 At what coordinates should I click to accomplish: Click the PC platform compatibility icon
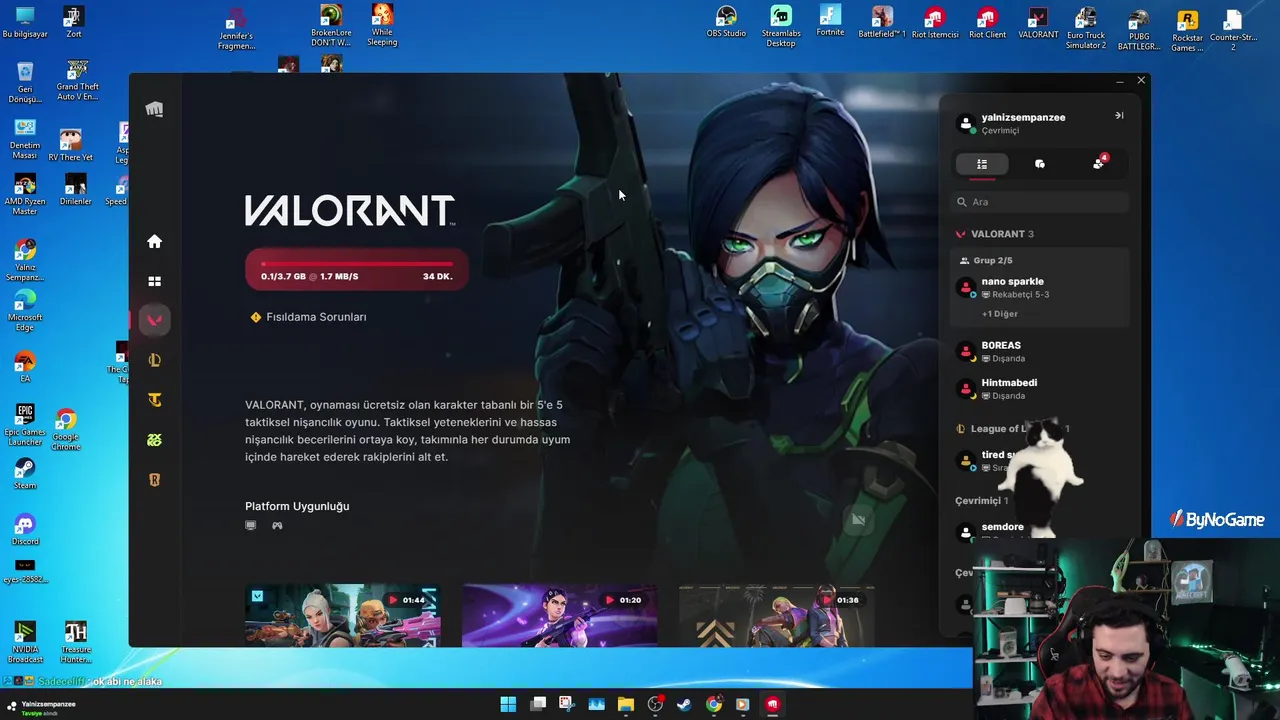(251, 525)
